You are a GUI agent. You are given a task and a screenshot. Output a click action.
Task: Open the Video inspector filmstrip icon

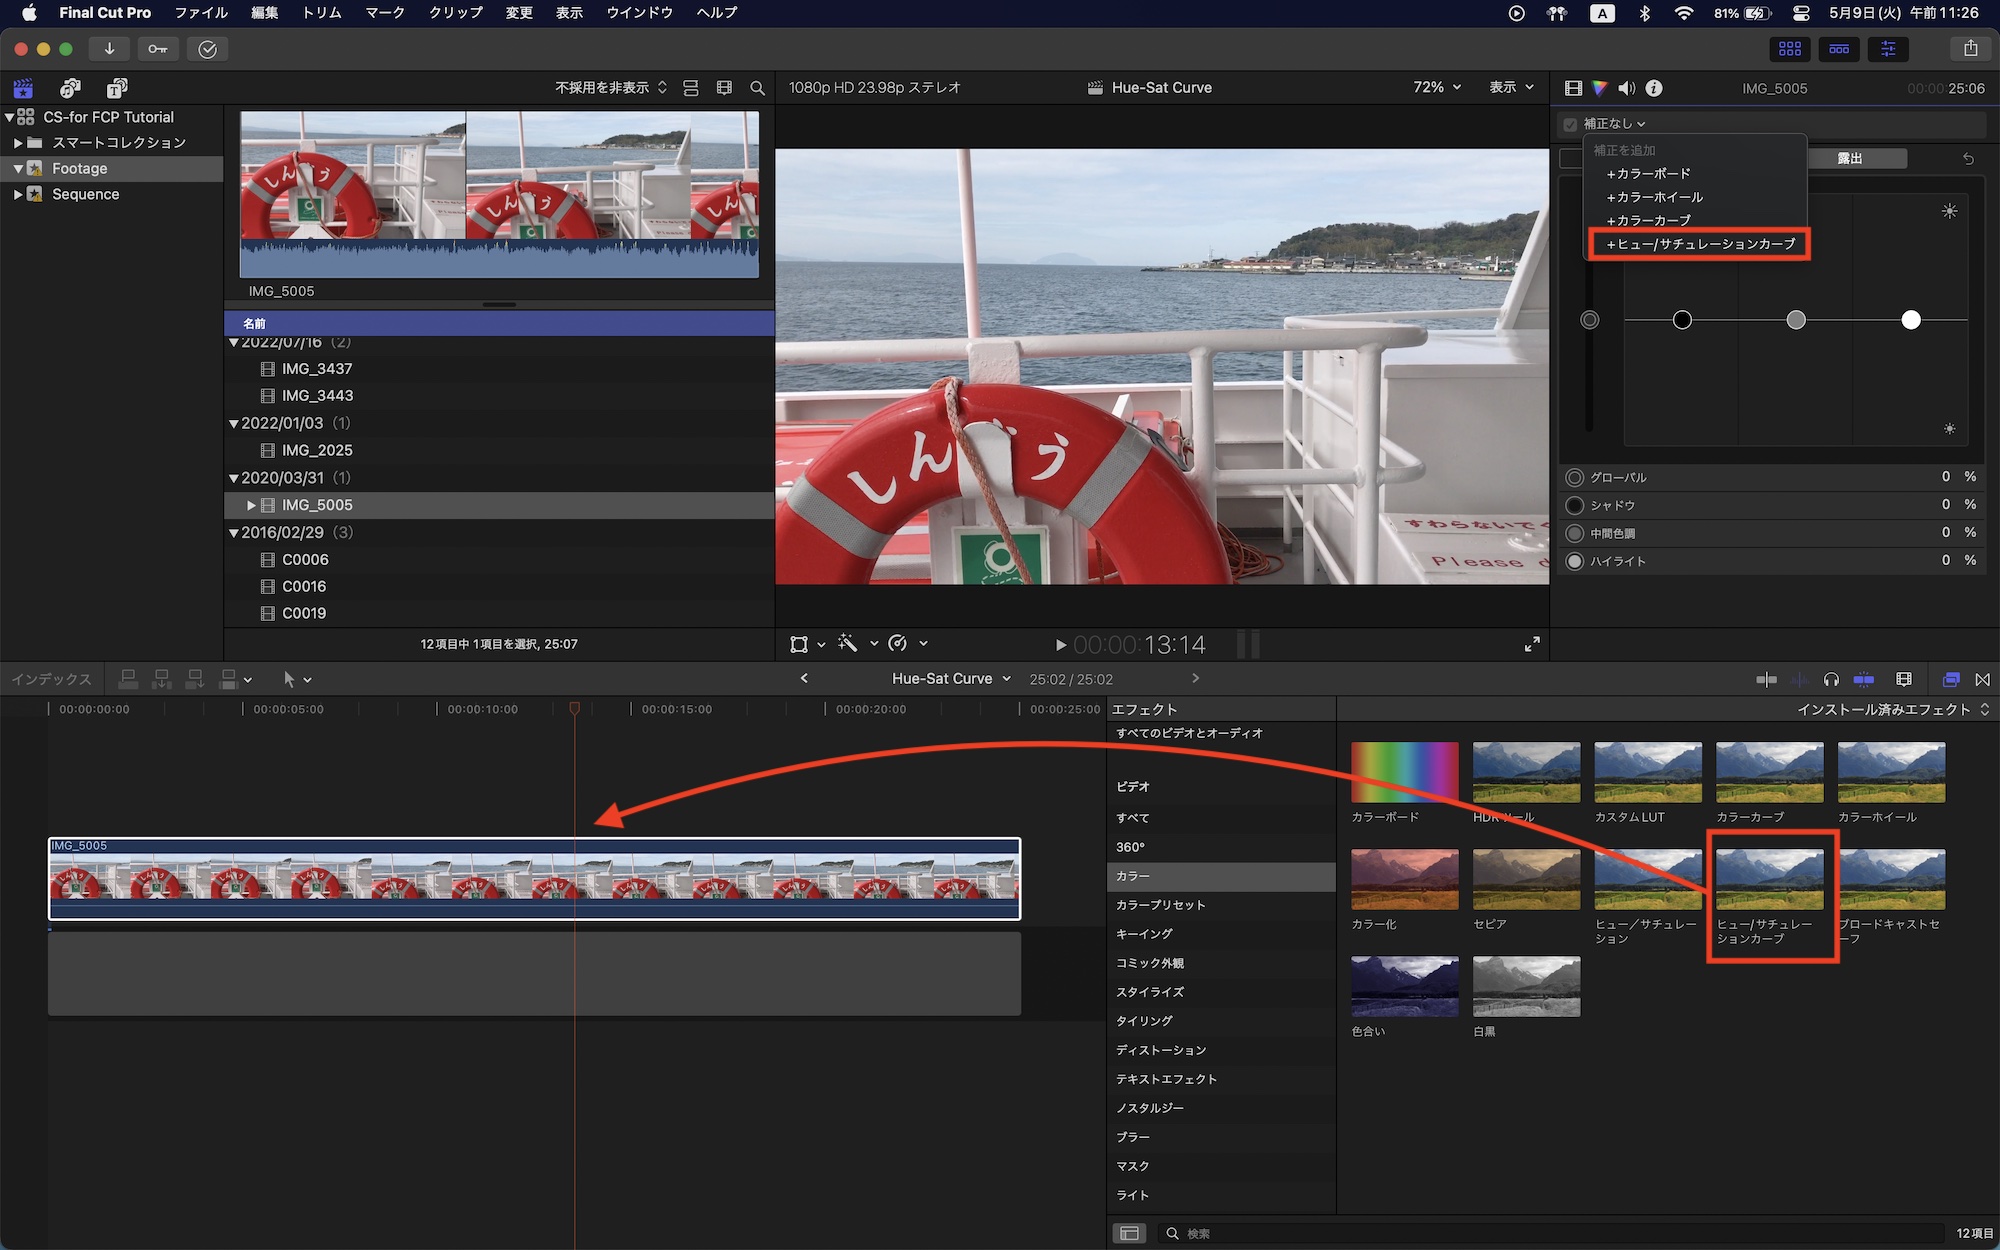pos(1573,88)
